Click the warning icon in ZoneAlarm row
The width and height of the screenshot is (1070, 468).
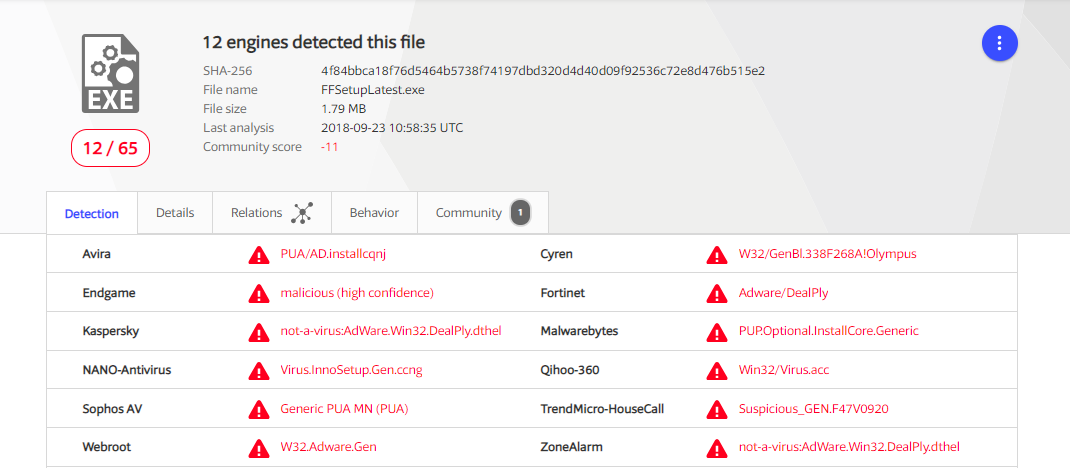[x=717, y=448]
